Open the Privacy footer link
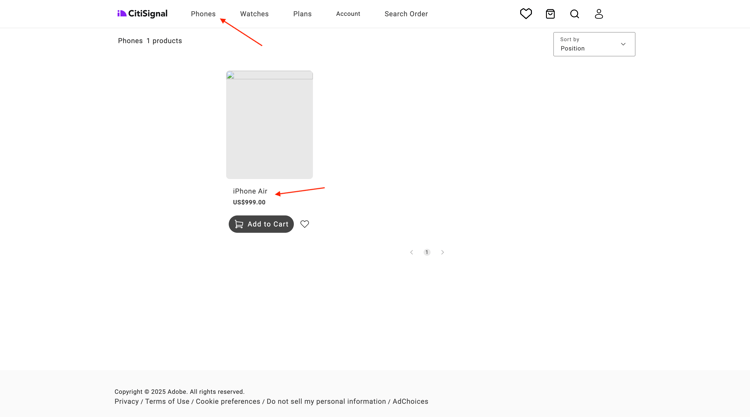The height and width of the screenshot is (417, 750). (127, 402)
